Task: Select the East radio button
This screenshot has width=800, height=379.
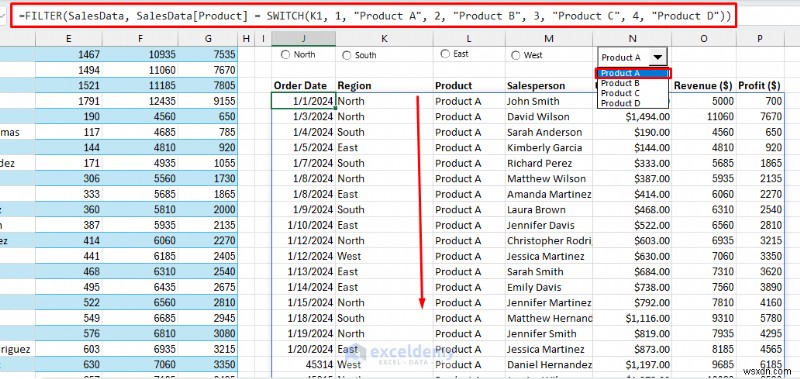Action: 445,54
